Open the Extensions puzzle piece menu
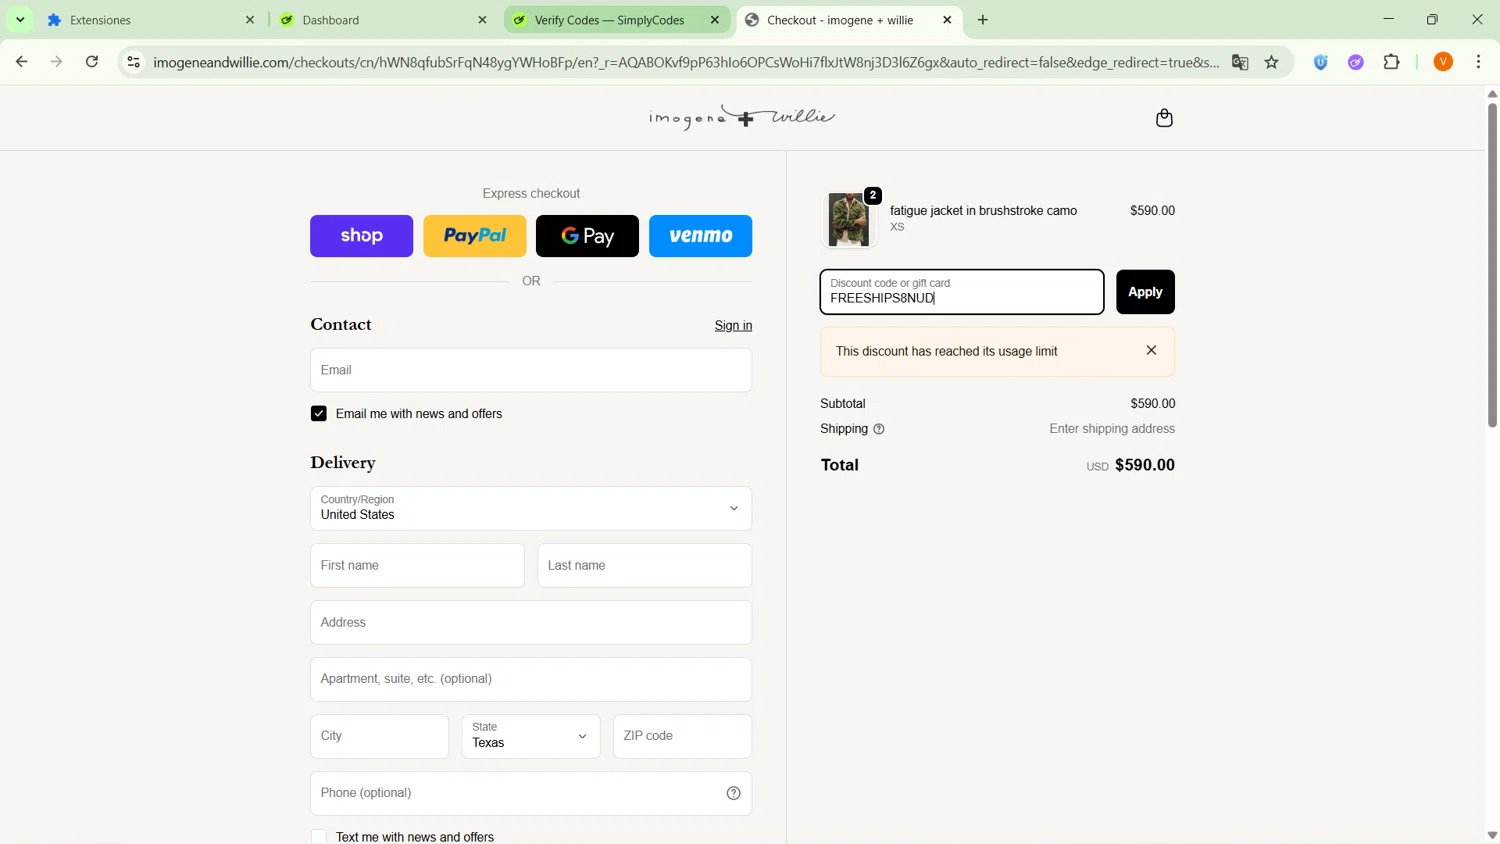 [1392, 62]
